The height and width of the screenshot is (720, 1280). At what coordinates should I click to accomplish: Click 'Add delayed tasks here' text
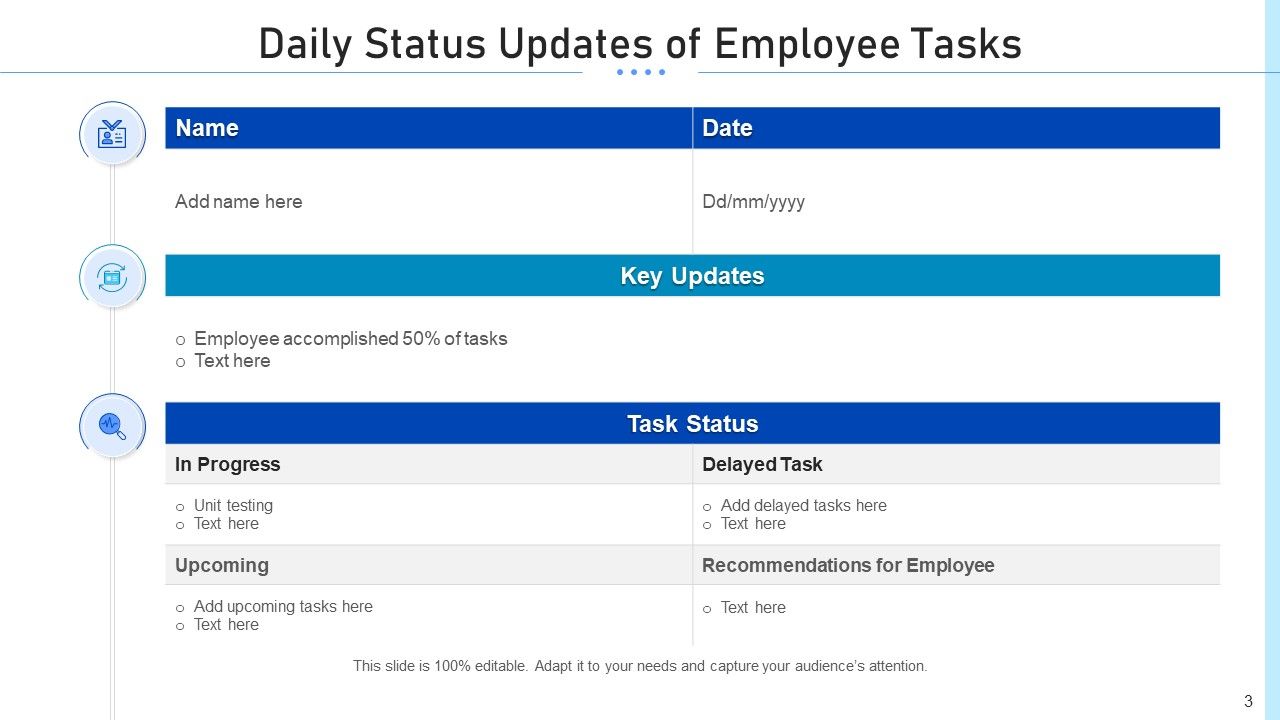[x=803, y=506]
